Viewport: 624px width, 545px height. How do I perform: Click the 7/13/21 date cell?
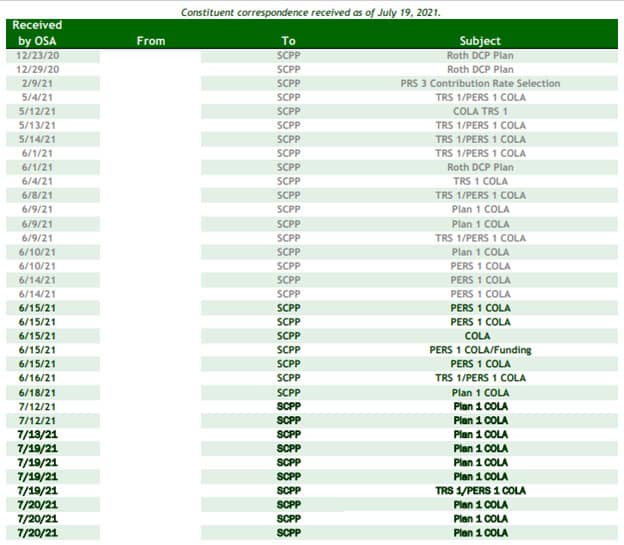(x=38, y=434)
